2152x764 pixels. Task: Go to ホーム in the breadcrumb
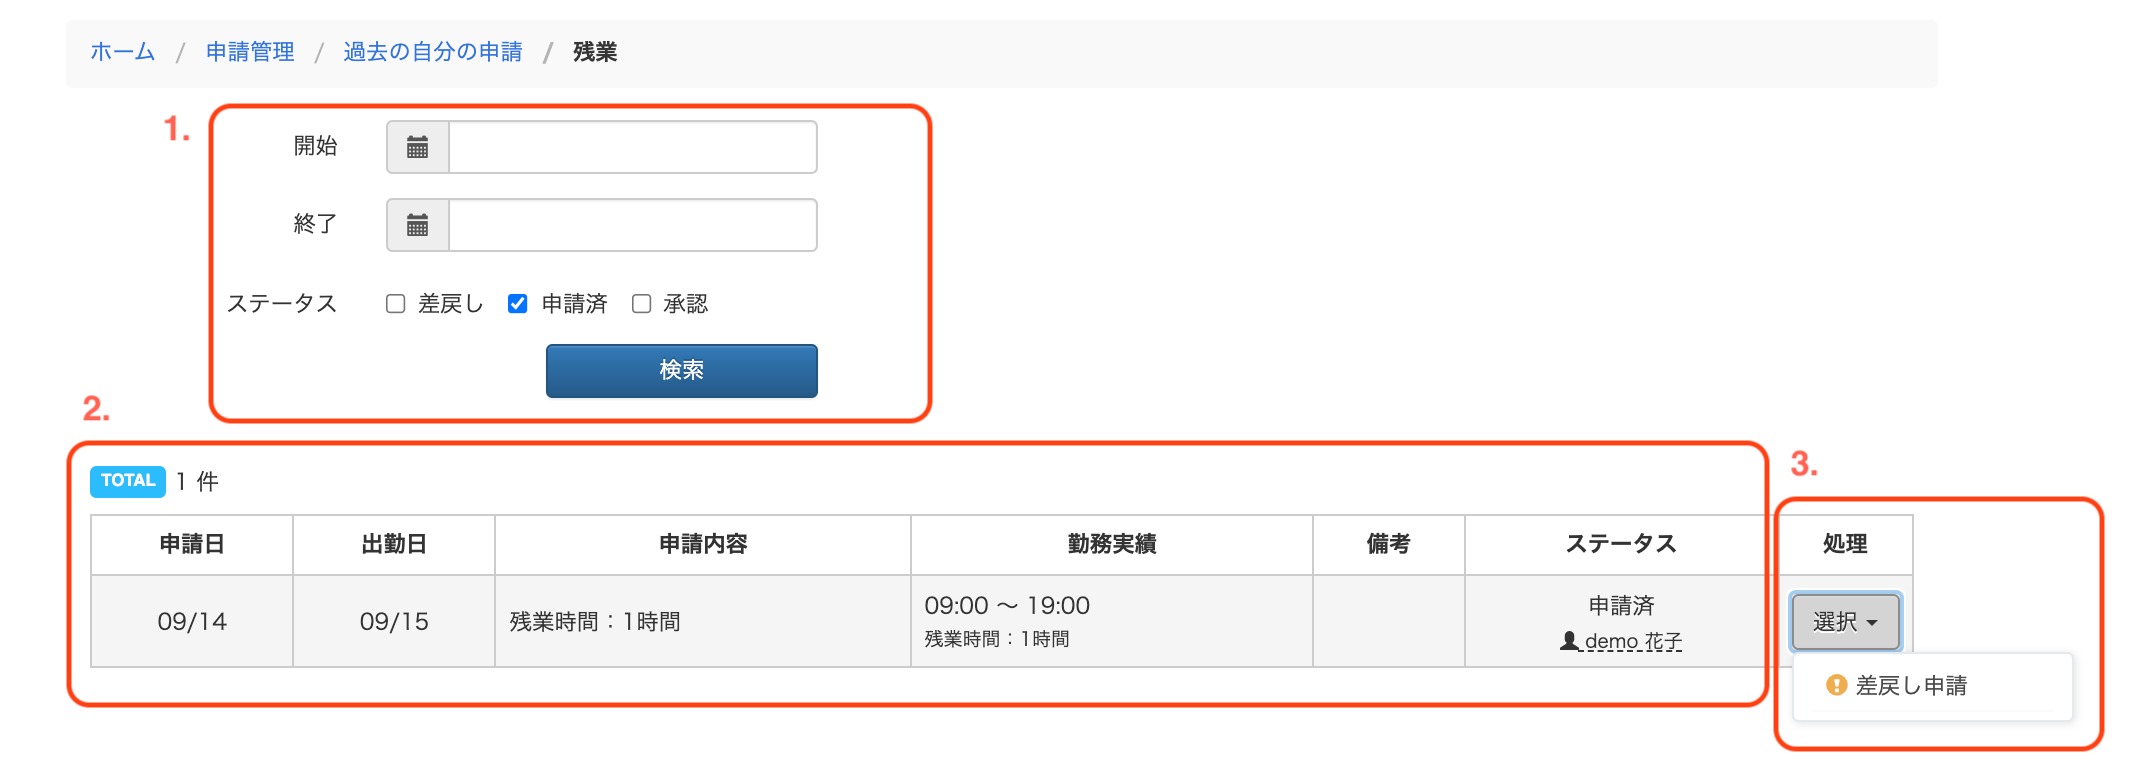pos(123,52)
